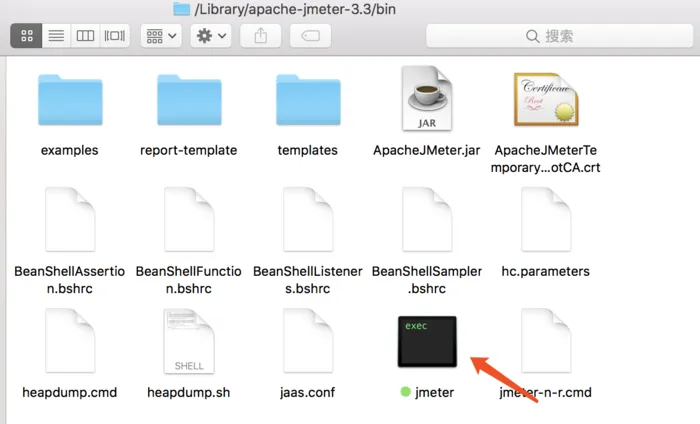700x424 pixels.
Task: Switch to cover flow view
Action: [115, 36]
